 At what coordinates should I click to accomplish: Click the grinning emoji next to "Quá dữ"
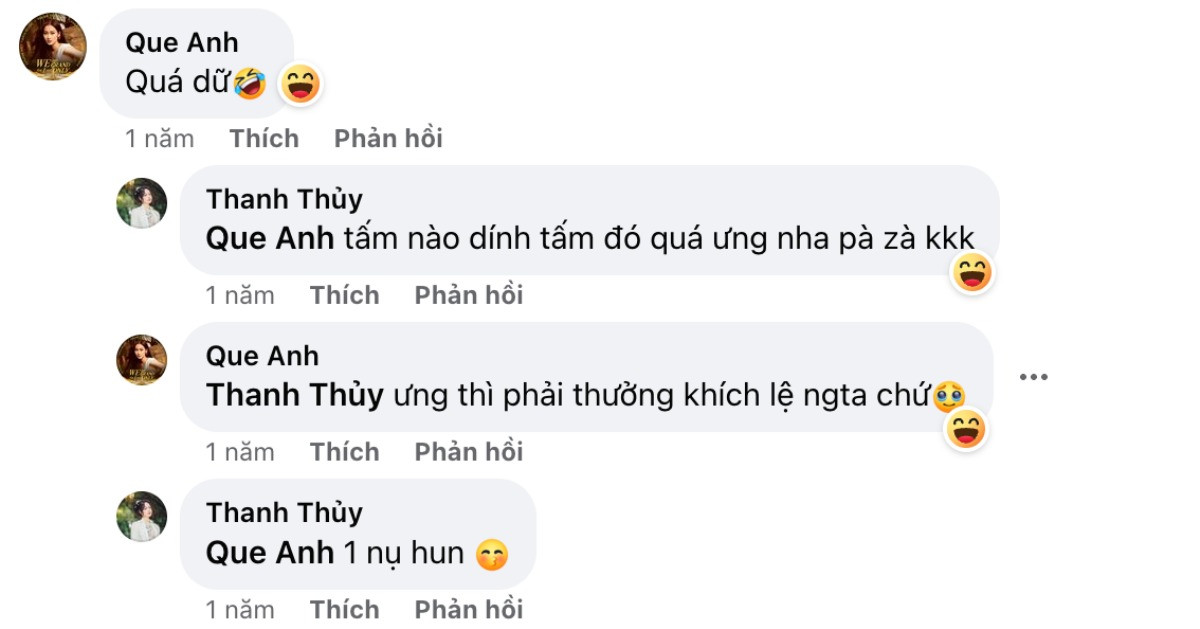coord(301,86)
